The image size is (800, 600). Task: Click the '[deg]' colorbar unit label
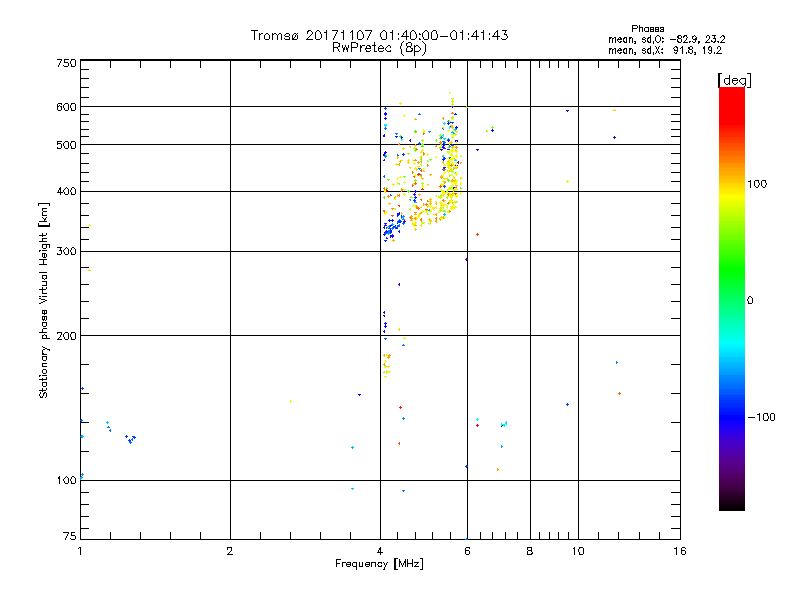click(734, 80)
